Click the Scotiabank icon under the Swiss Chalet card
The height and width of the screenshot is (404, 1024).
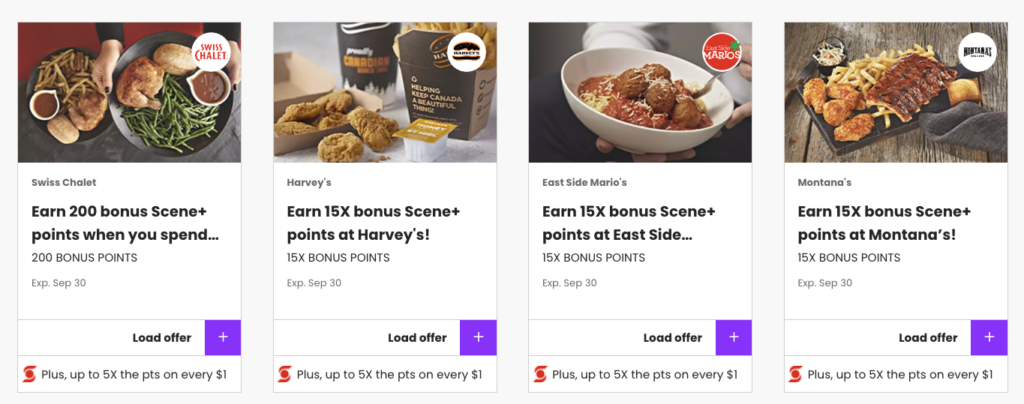point(29,374)
